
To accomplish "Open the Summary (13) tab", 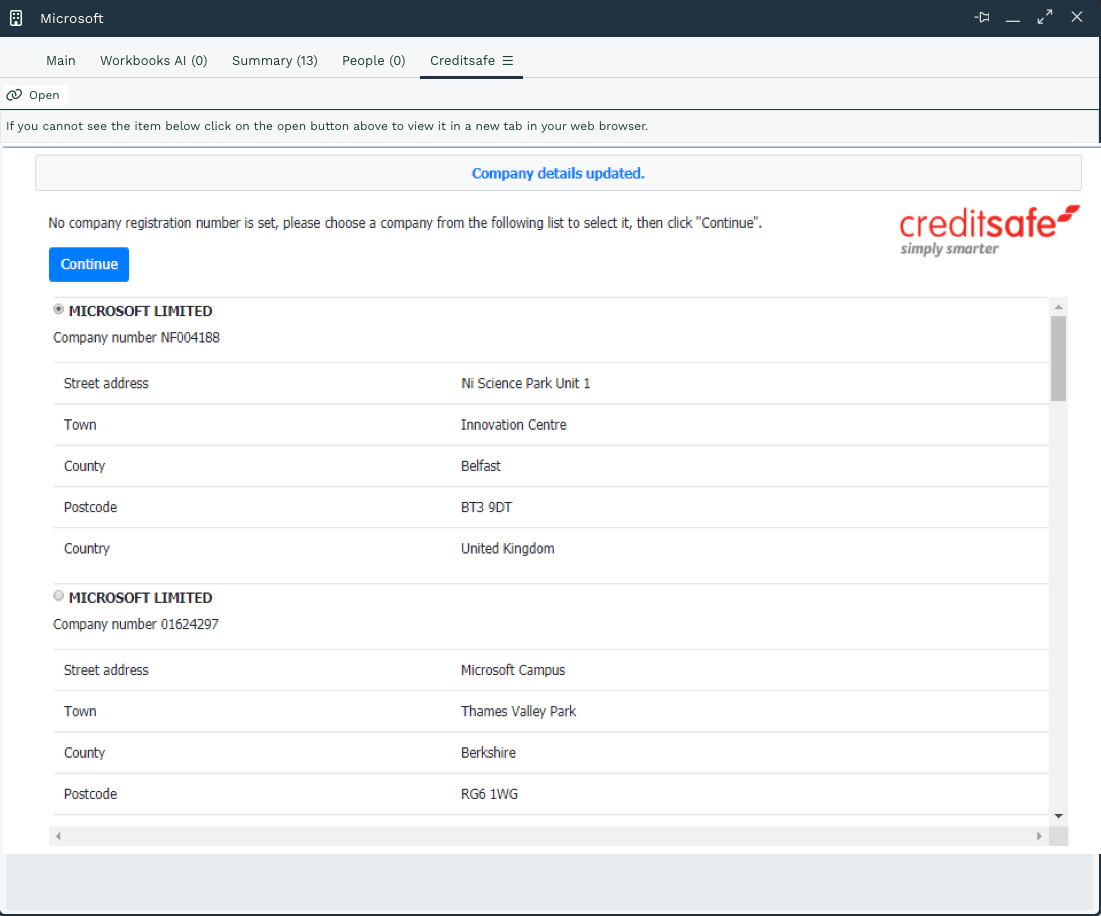I will coord(275,60).
